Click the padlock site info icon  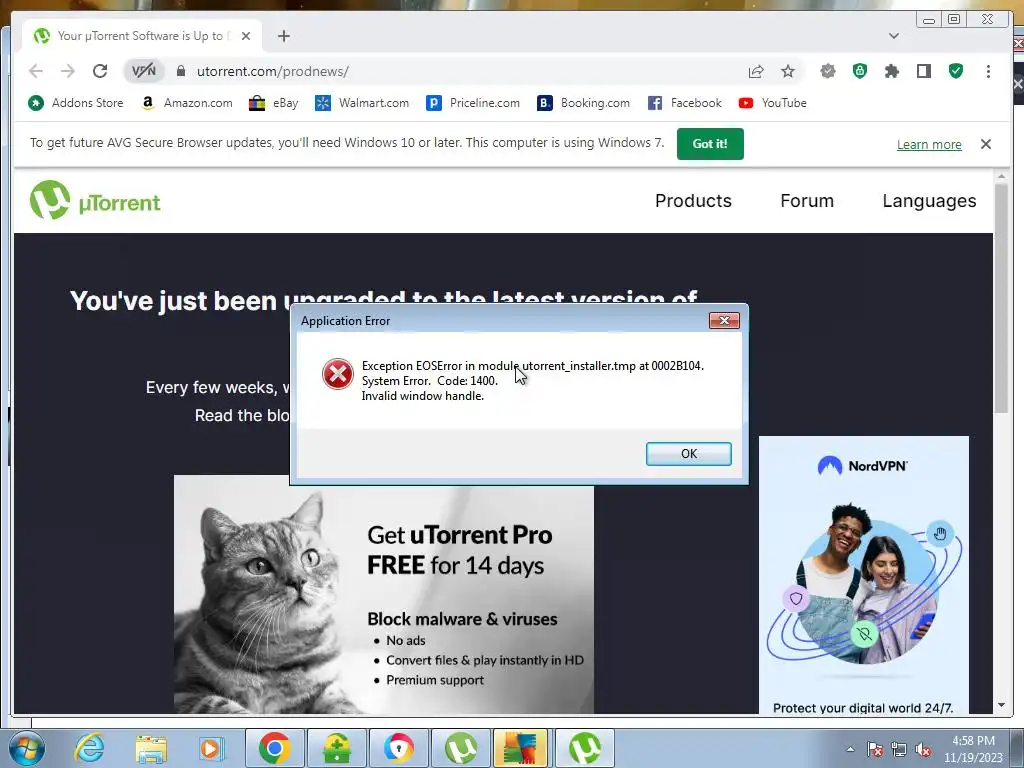pyautogui.click(x=181, y=71)
